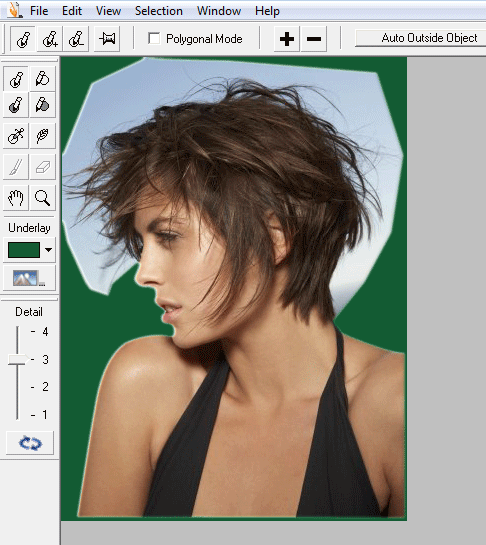Viewport: 486px width, 545px height.
Task: Select the filled inside marker tool
Action: click(16, 105)
